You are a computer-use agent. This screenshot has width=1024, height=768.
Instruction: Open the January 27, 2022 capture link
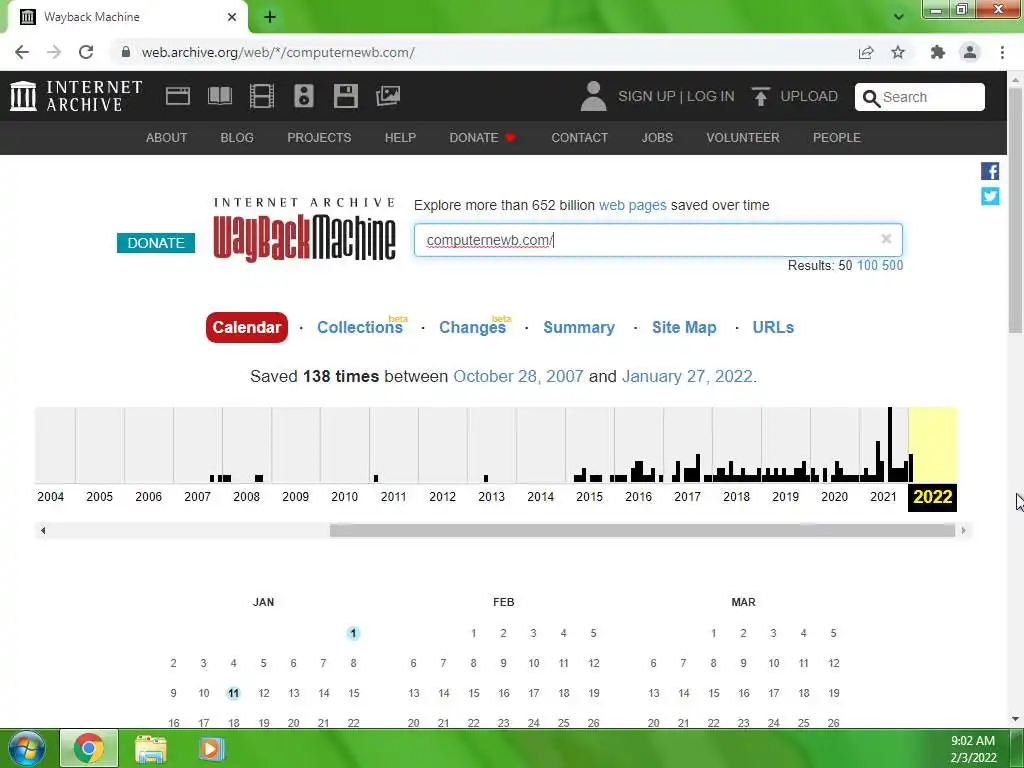point(687,376)
